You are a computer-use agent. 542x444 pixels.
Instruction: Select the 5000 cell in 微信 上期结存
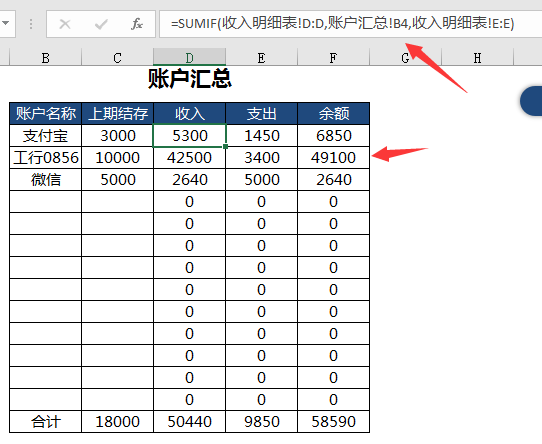pyautogui.click(x=118, y=179)
